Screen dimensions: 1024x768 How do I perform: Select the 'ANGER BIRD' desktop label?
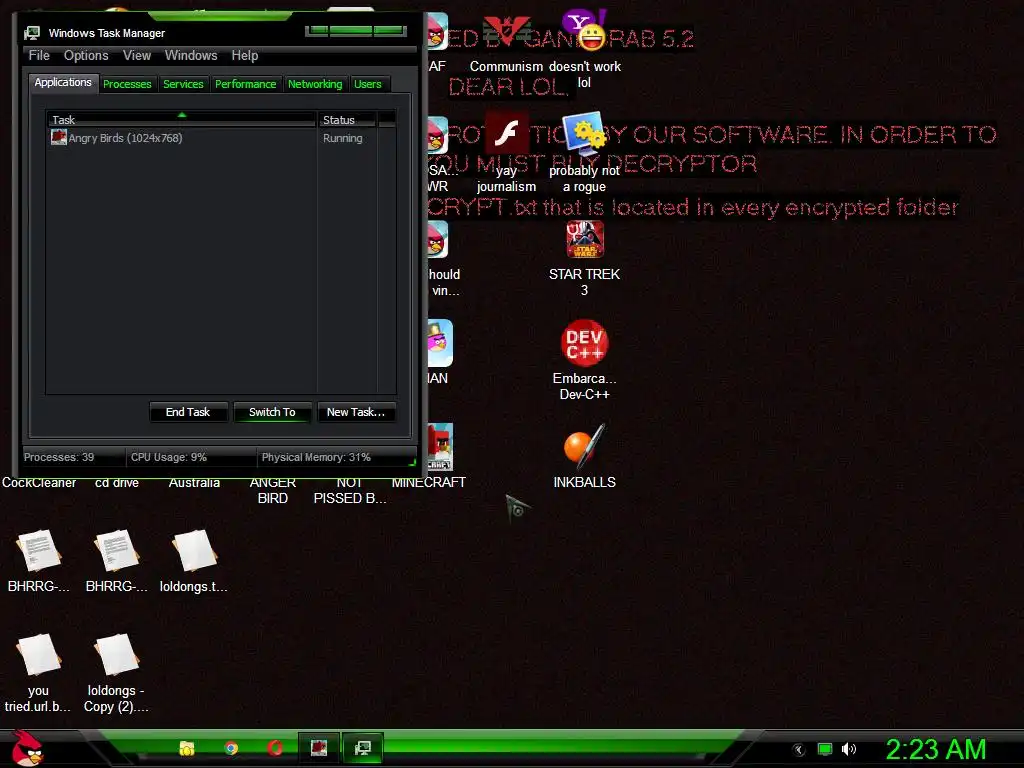point(272,490)
